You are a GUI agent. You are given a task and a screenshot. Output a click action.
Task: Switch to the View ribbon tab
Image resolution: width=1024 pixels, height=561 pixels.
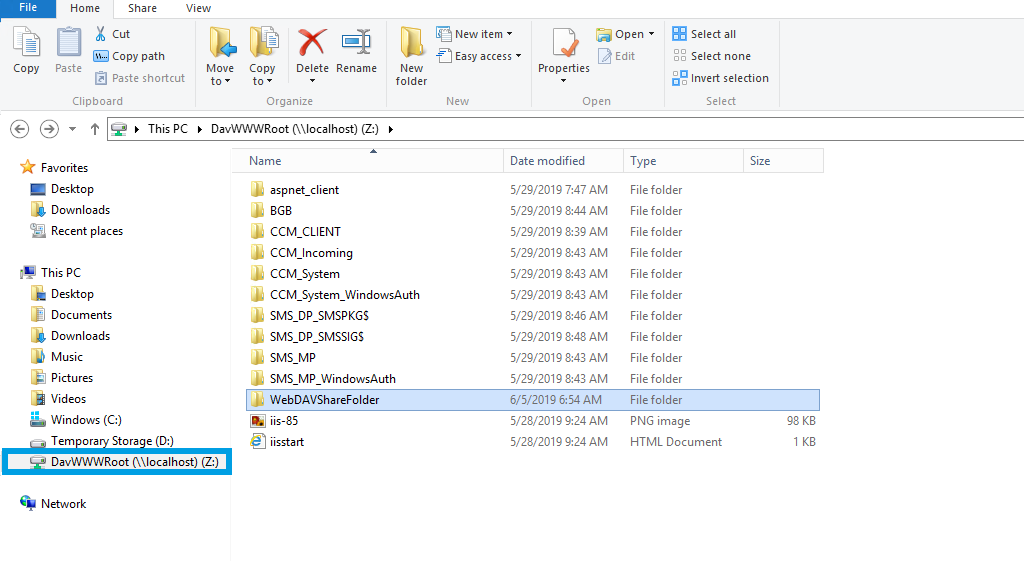point(198,8)
